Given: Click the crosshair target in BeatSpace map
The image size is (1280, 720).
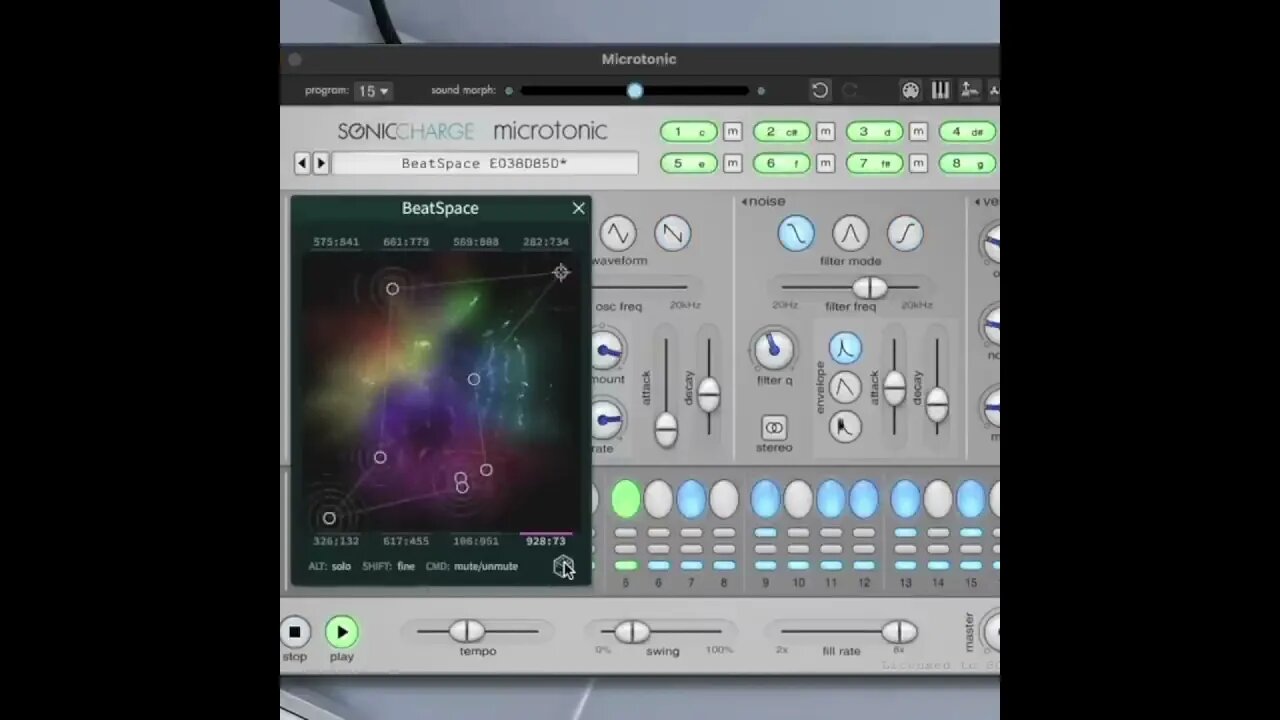Looking at the screenshot, I should (x=561, y=272).
